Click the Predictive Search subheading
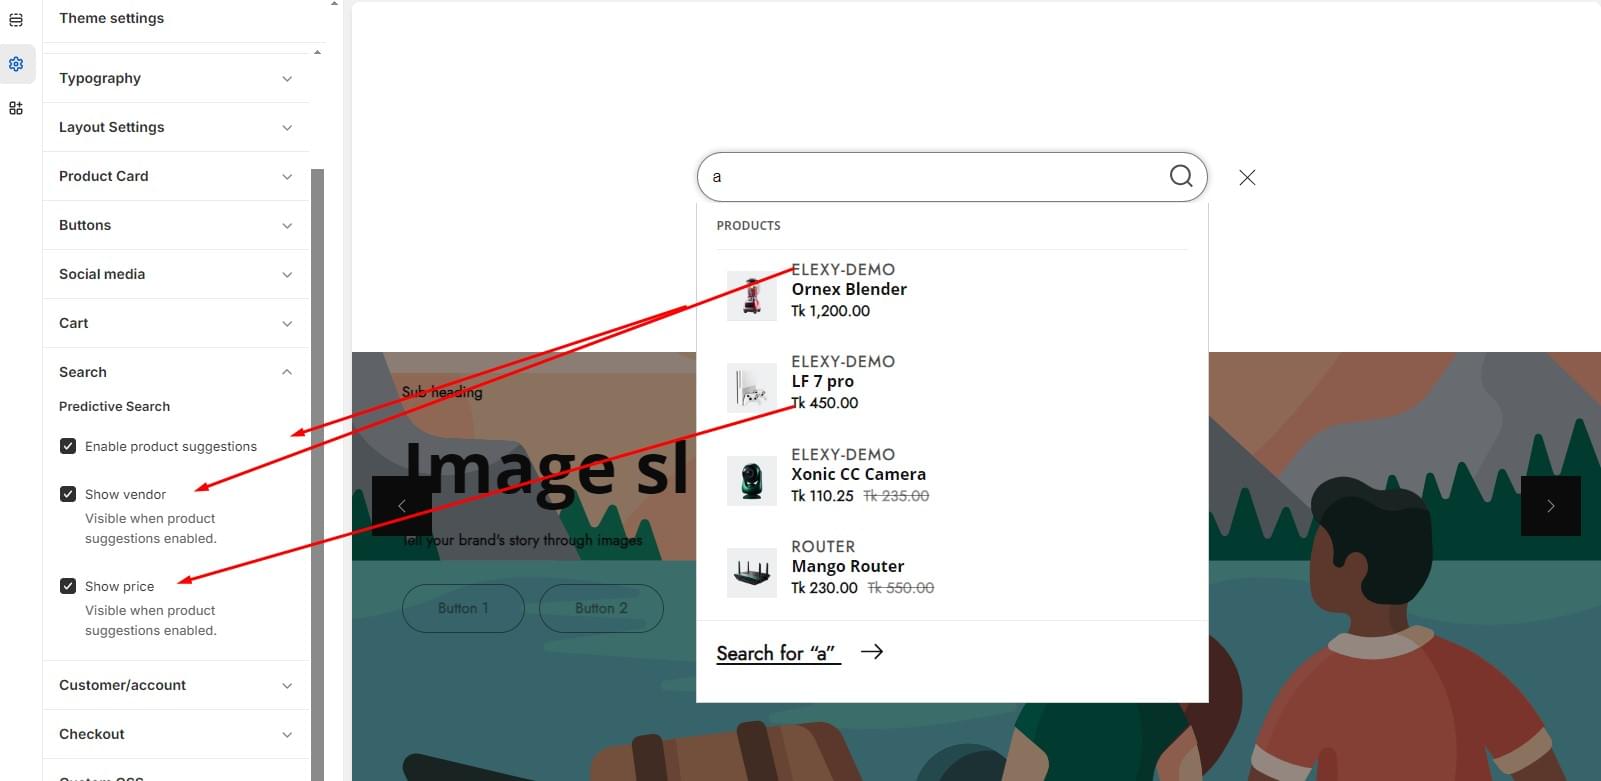Screen dimensions: 1601x781 tap(114, 406)
